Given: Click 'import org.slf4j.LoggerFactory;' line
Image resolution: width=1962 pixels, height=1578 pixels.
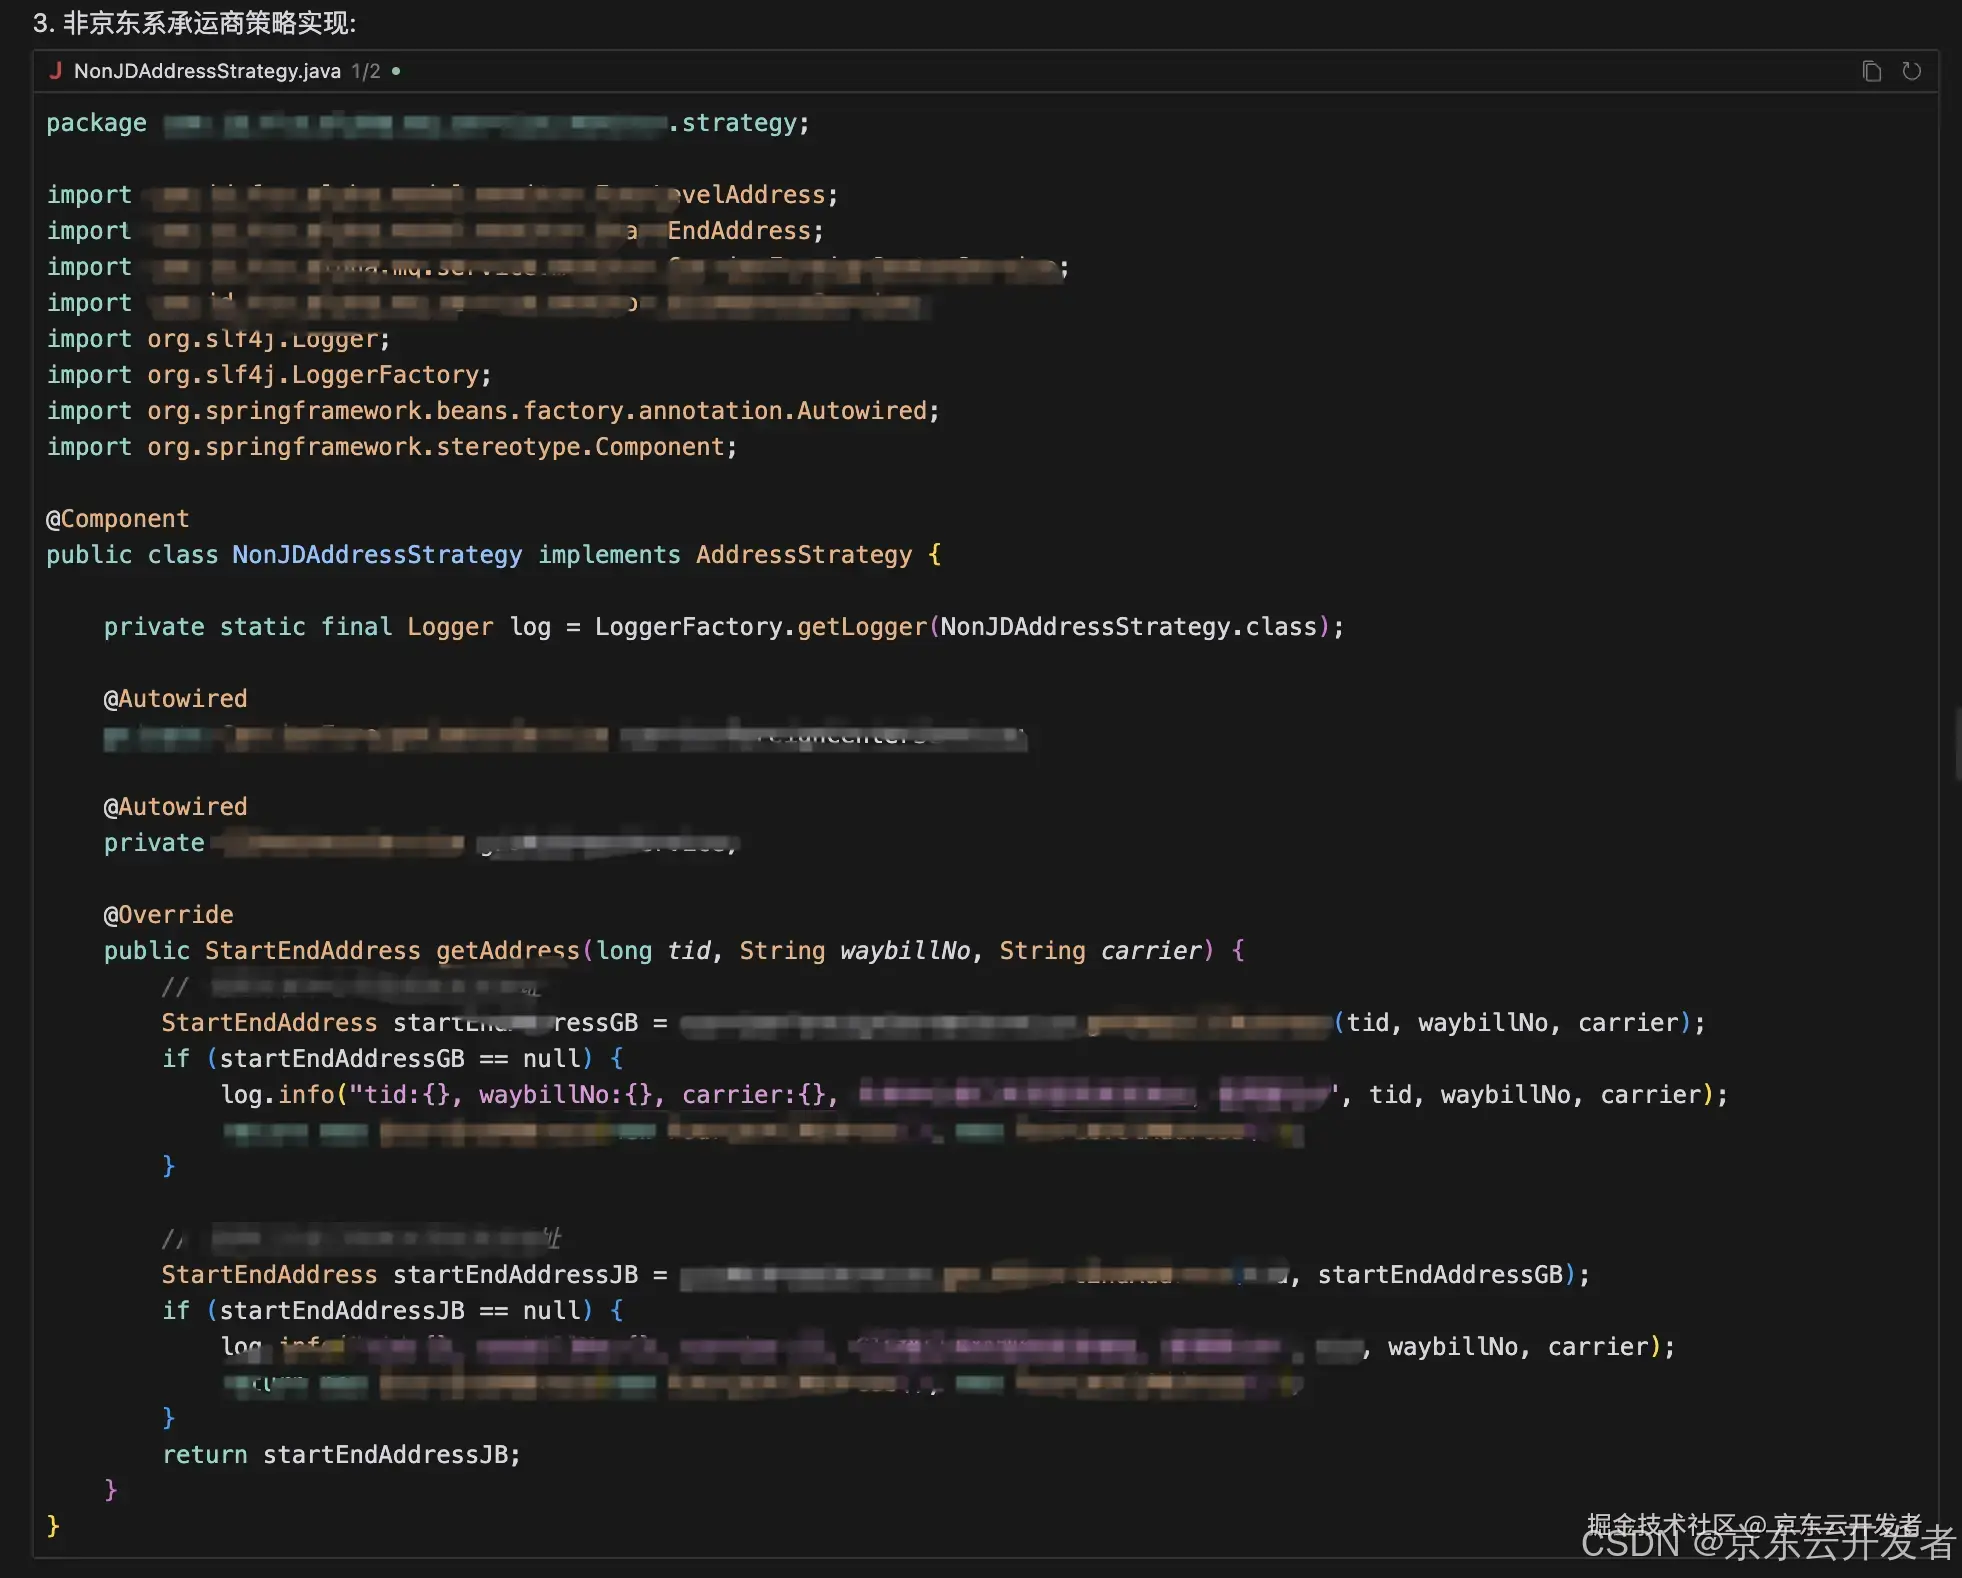Looking at the screenshot, I should (x=269, y=375).
